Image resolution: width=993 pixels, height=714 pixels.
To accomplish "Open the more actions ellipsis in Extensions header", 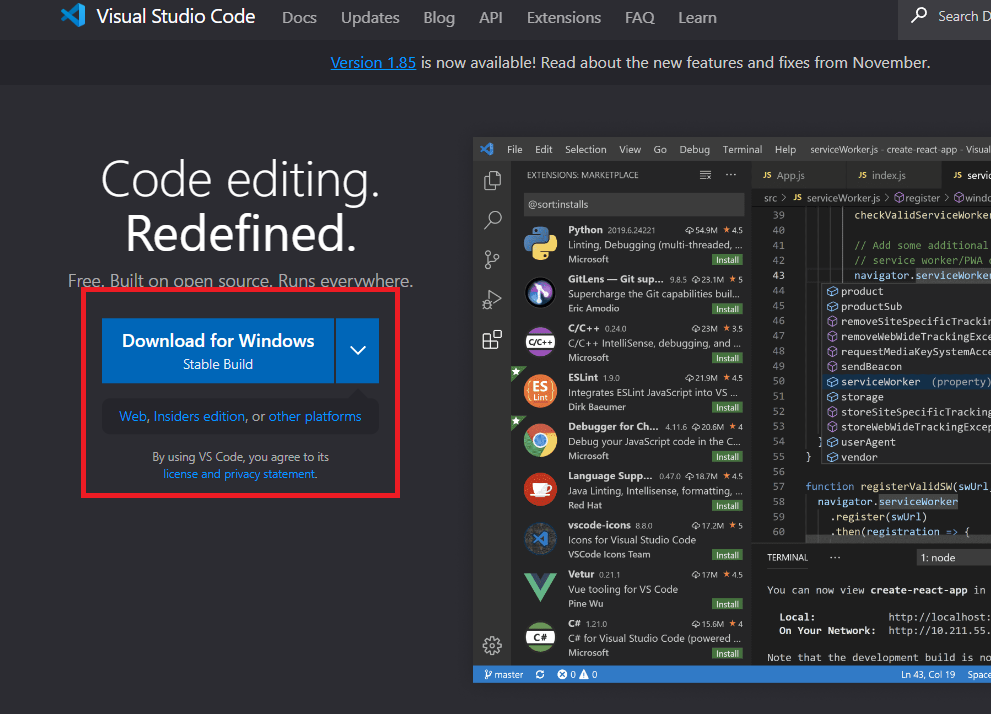I will (x=731, y=175).
